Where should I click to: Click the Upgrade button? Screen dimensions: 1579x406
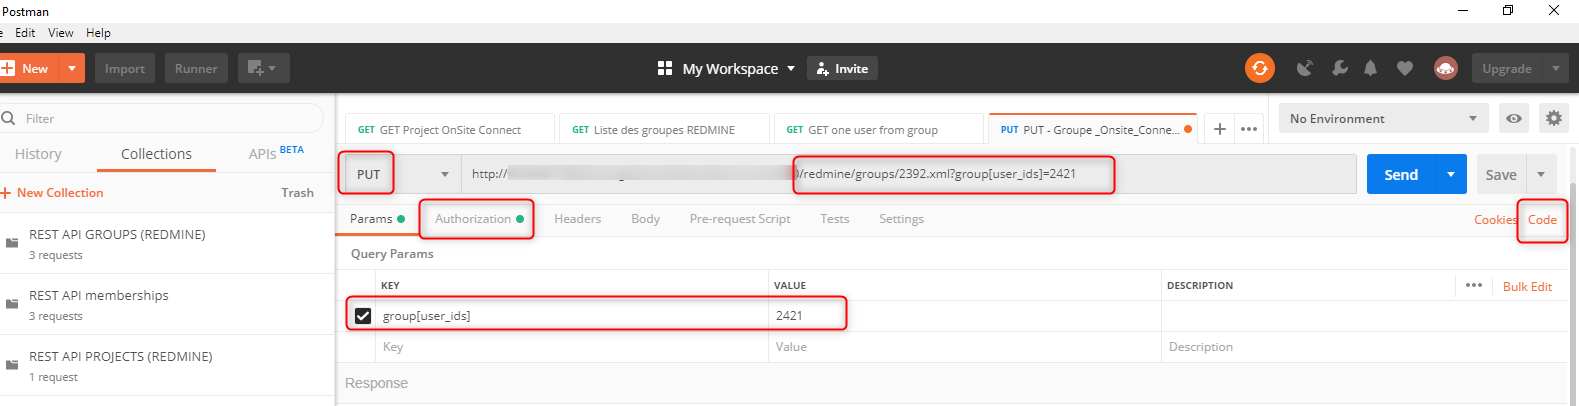pos(1507,68)
